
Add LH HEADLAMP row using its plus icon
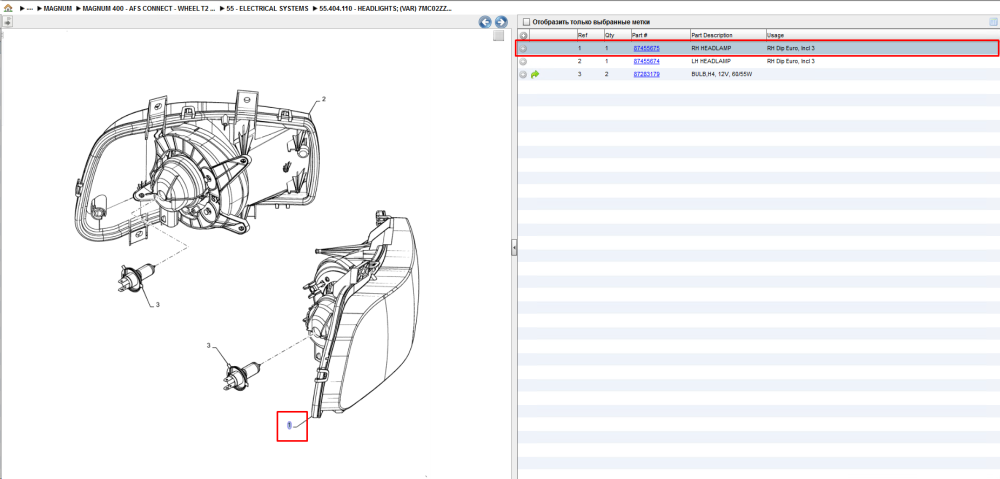523,61
